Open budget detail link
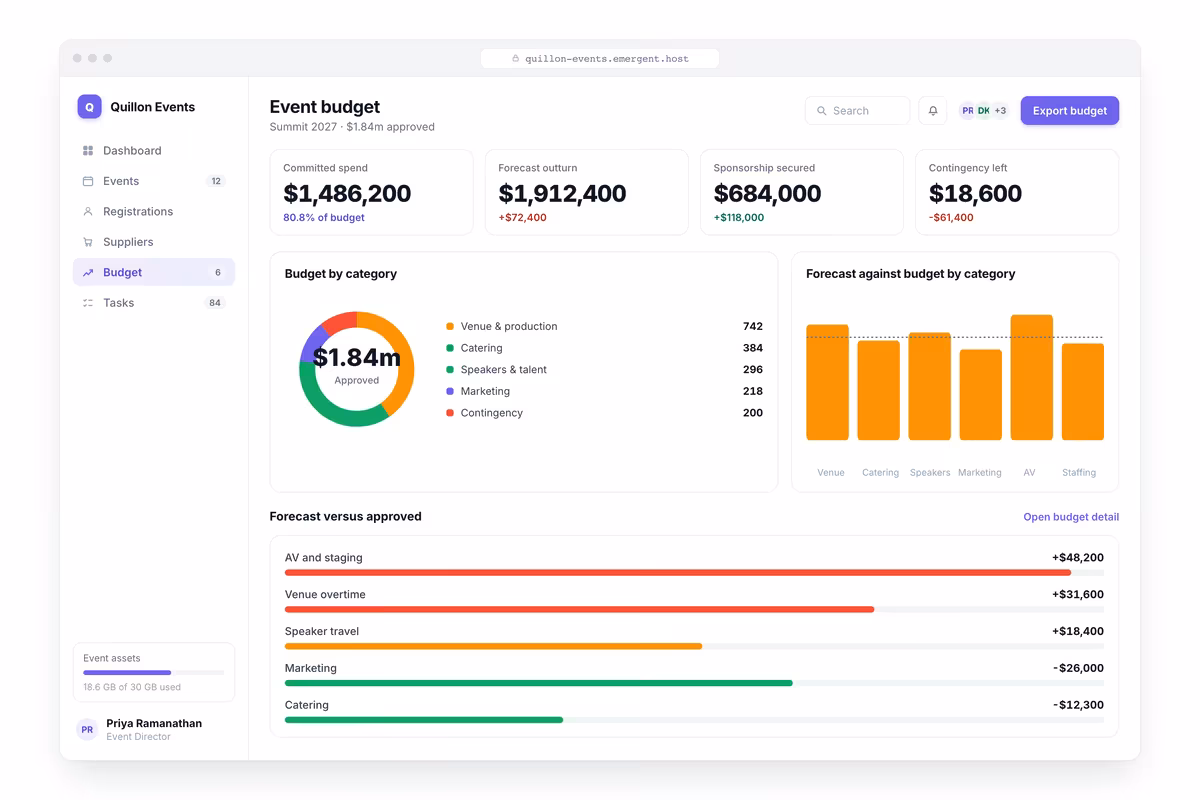 1071,517
